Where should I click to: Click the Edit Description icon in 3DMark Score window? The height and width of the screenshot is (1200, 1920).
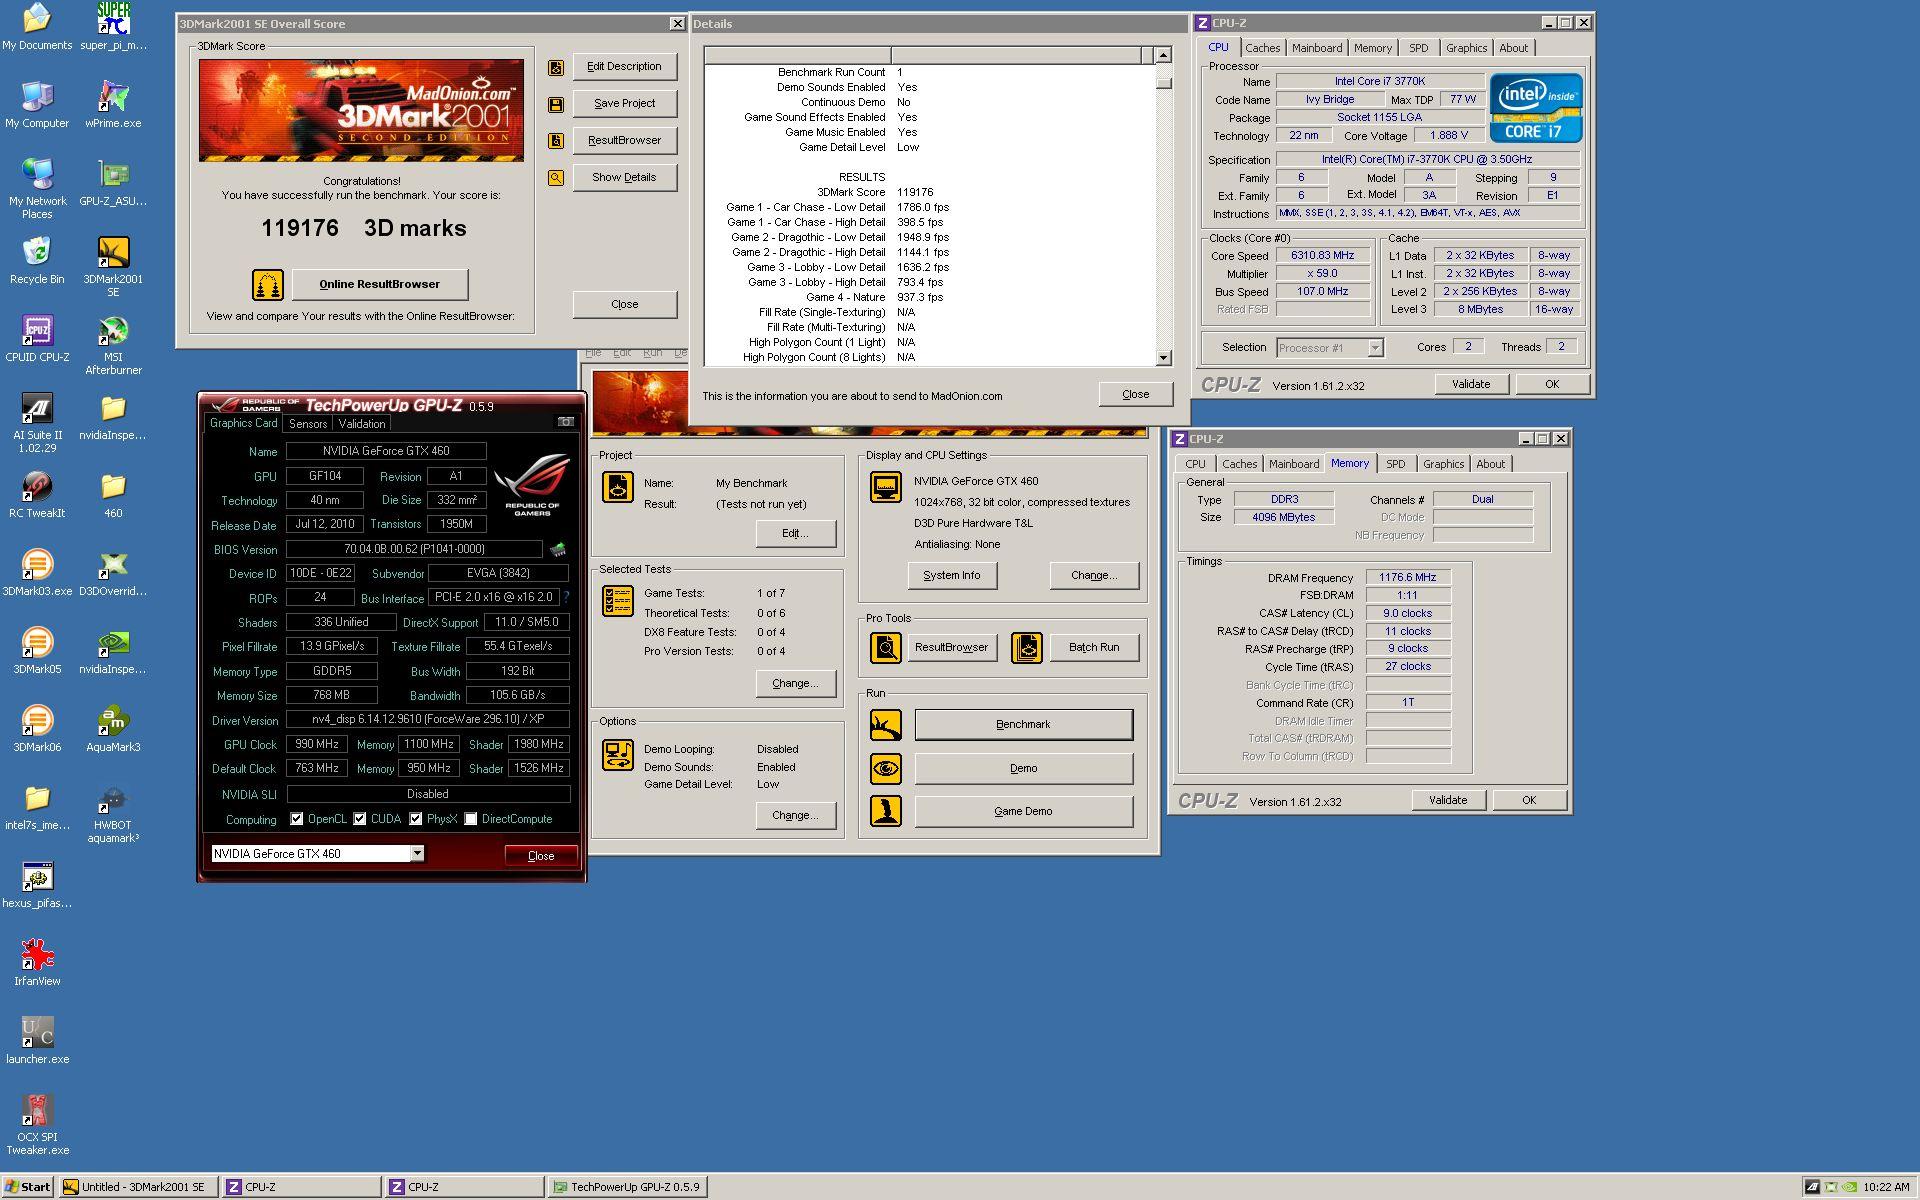pos(556,67)
